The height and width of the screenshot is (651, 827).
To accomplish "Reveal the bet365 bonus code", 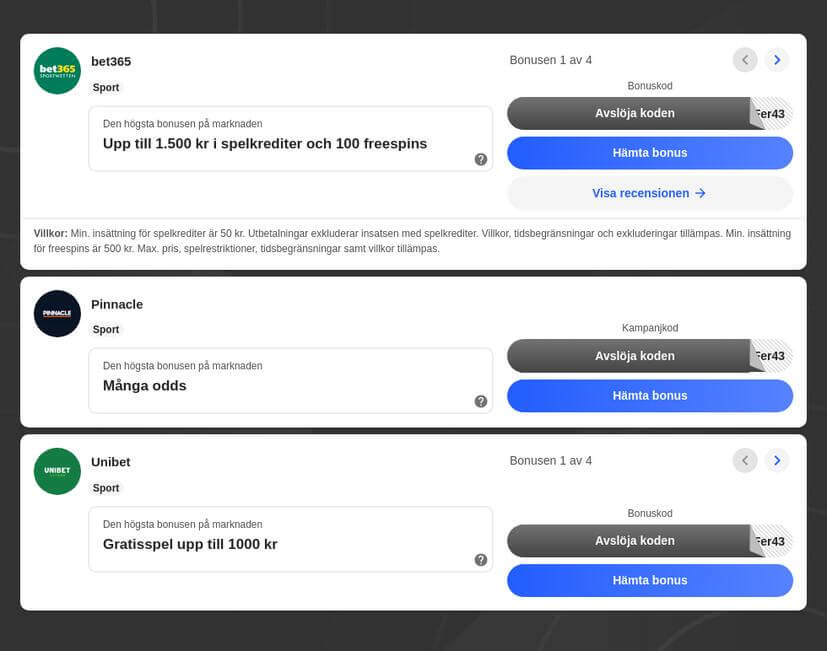I will pyautogui.click(x=634, y=113).
